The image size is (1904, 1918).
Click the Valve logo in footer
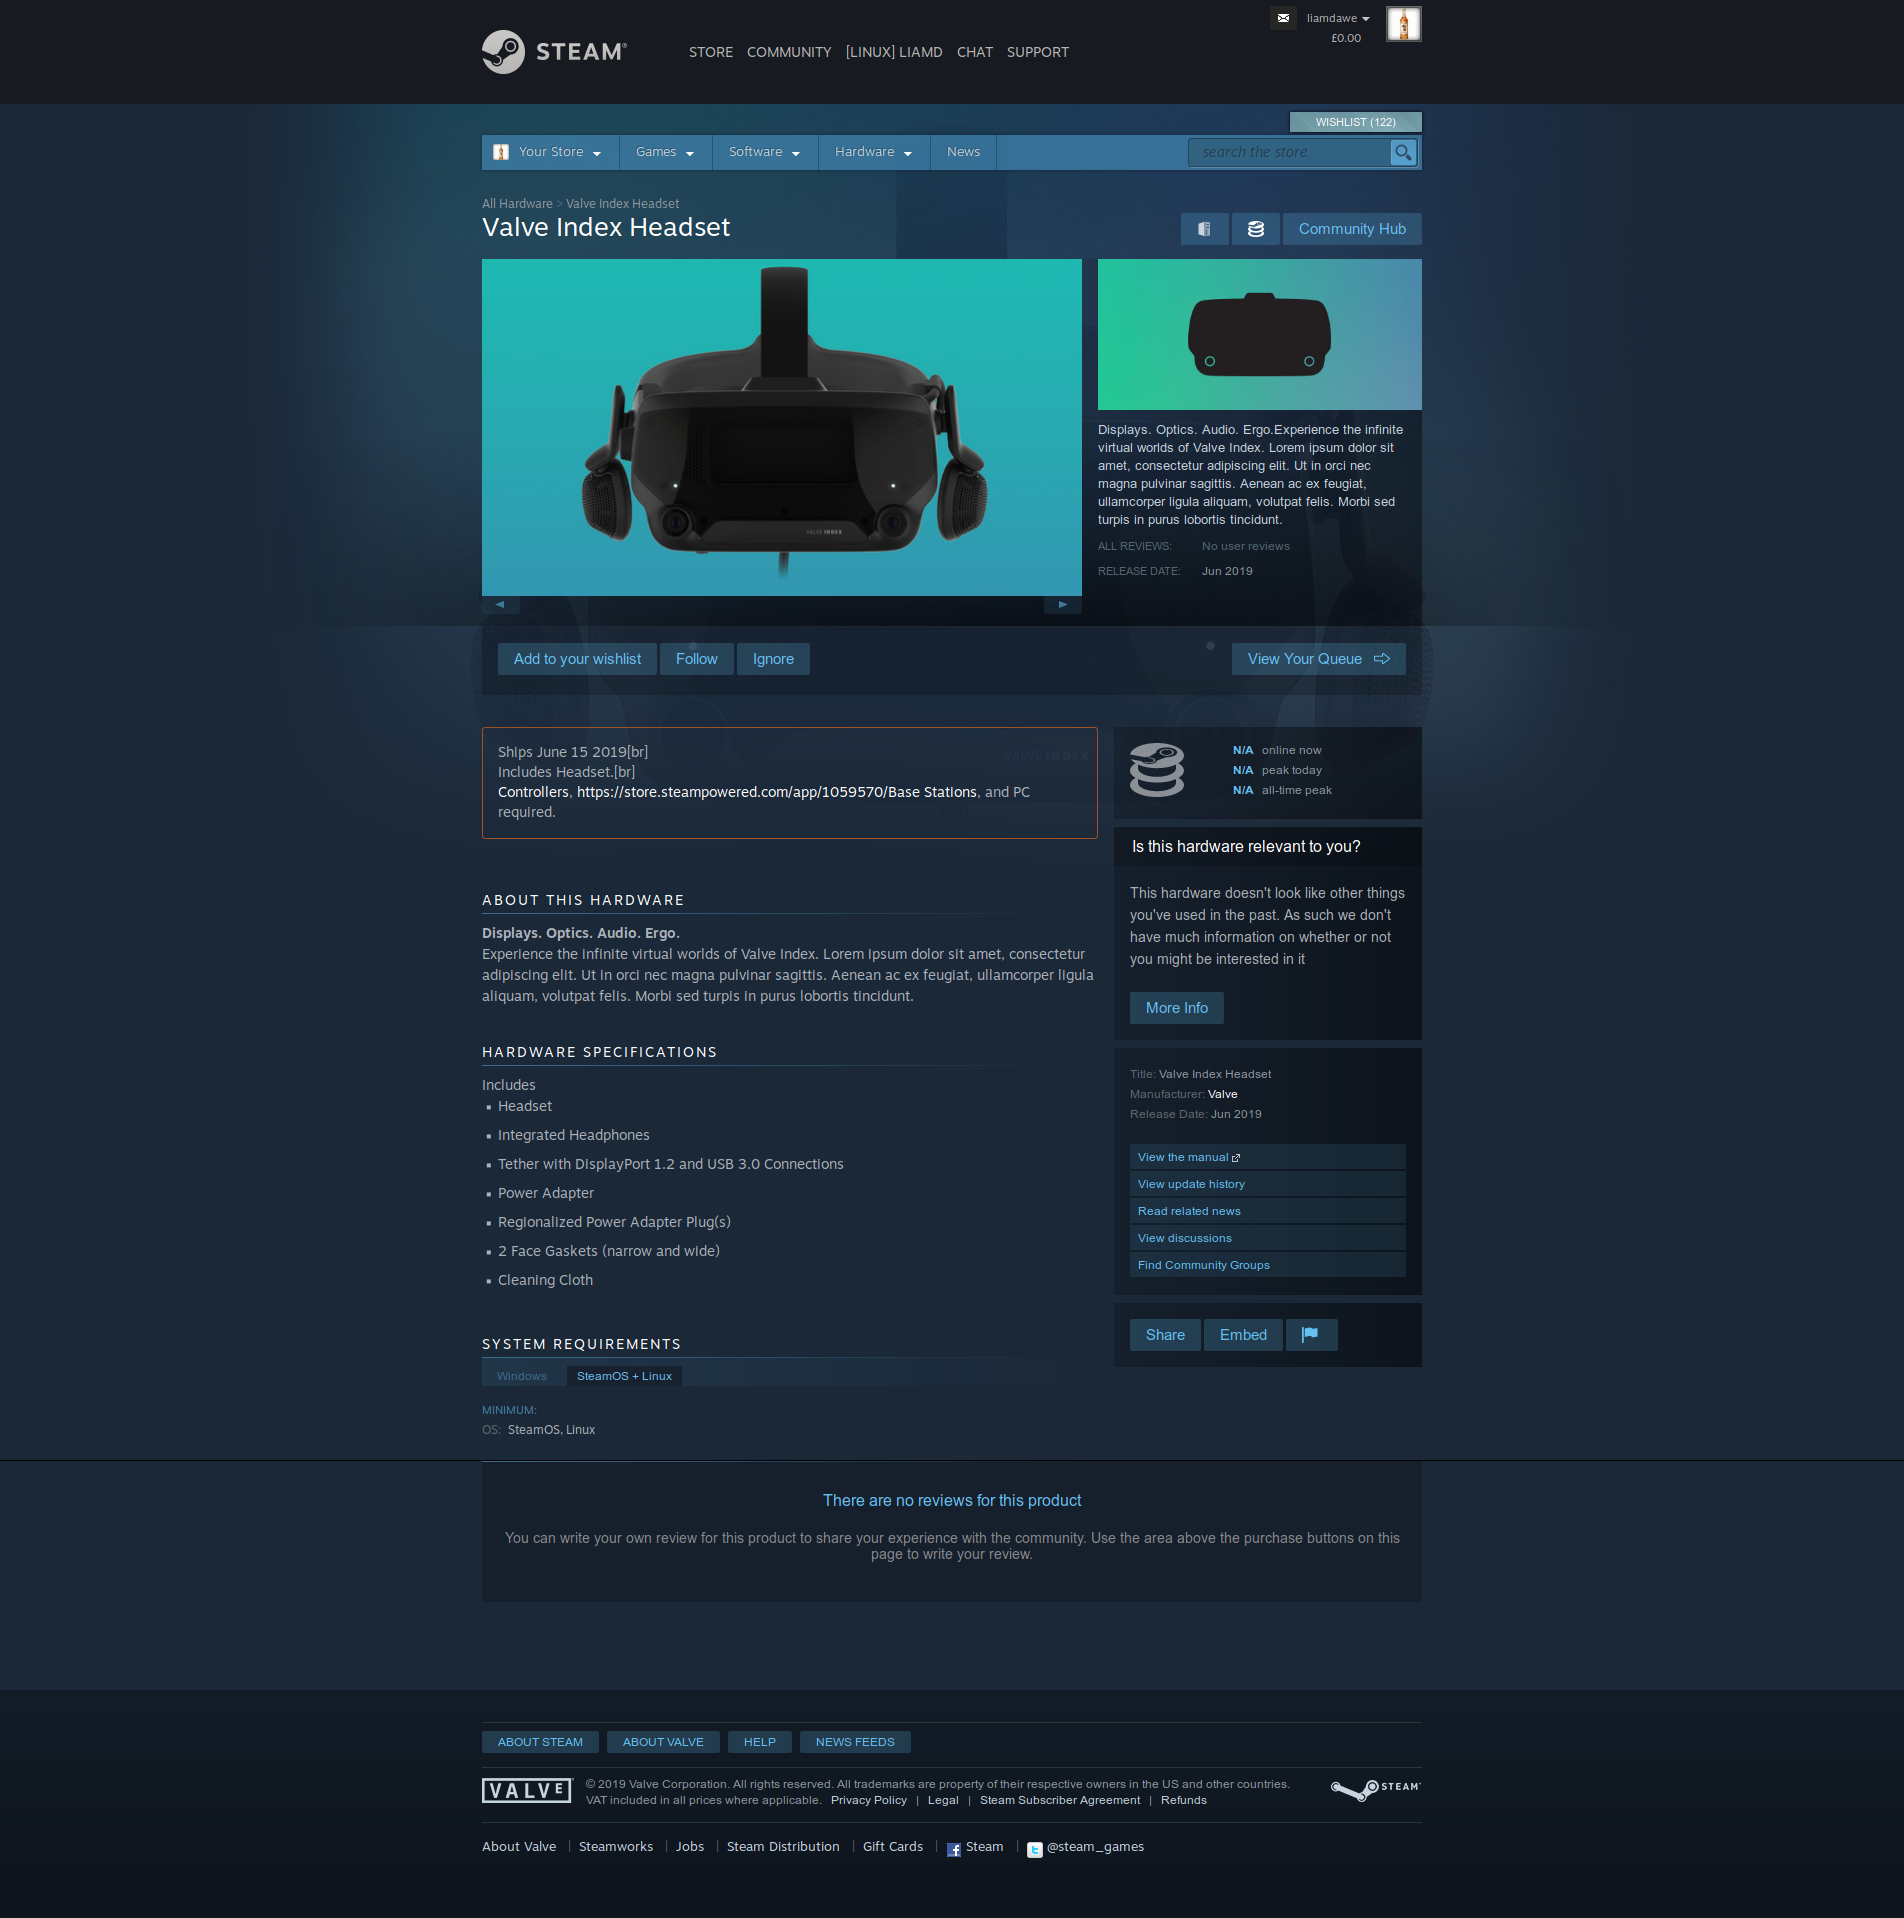[x=526, y=1791]
